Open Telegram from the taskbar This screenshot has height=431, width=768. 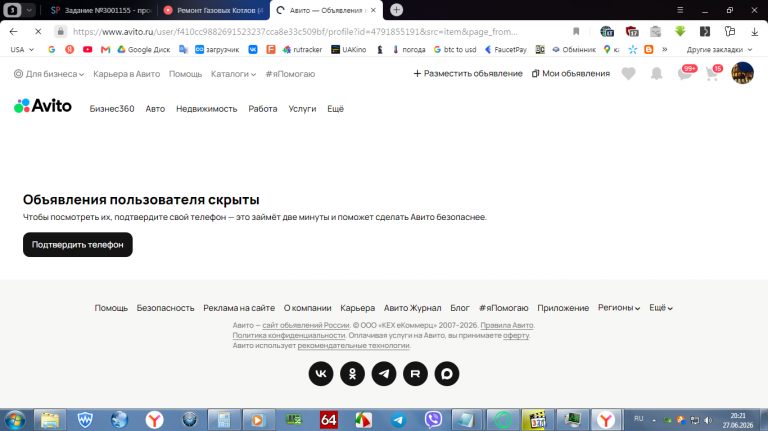398,420
